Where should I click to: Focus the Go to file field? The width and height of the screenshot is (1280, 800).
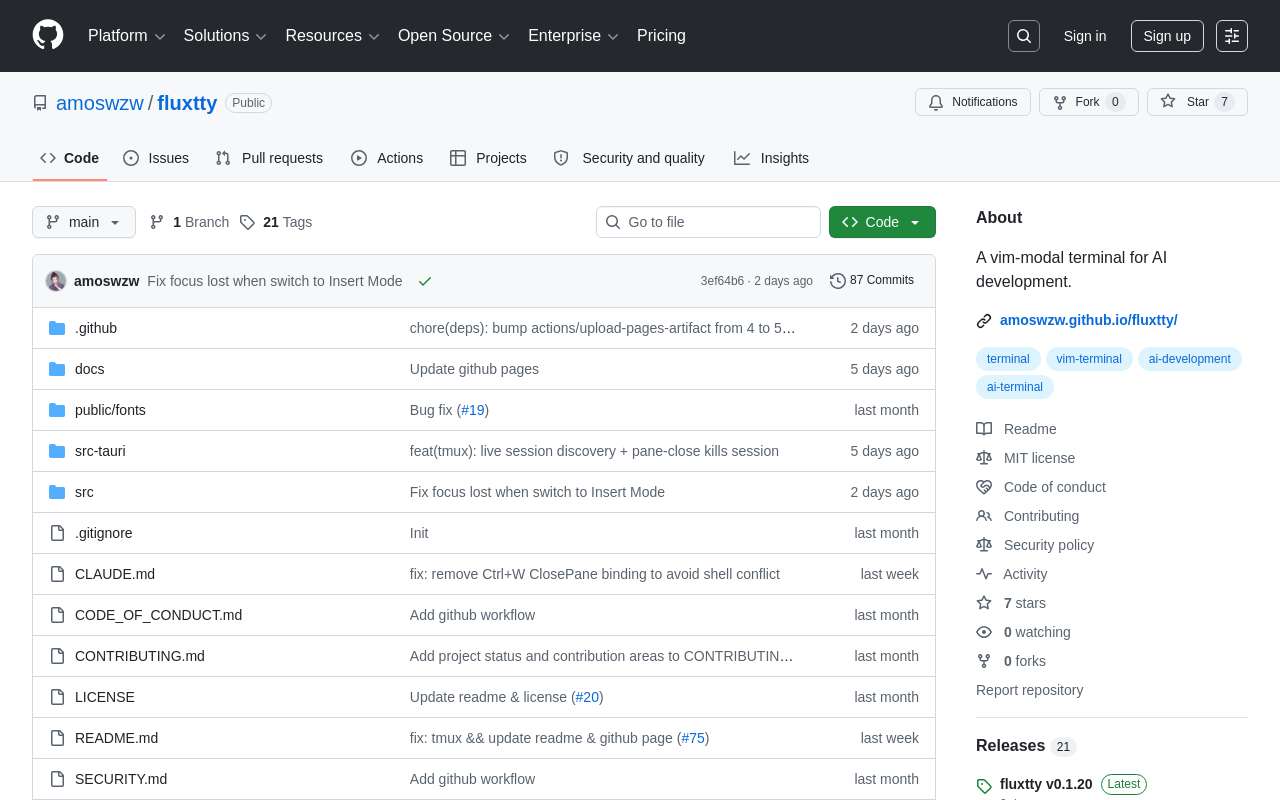point(708,222)
